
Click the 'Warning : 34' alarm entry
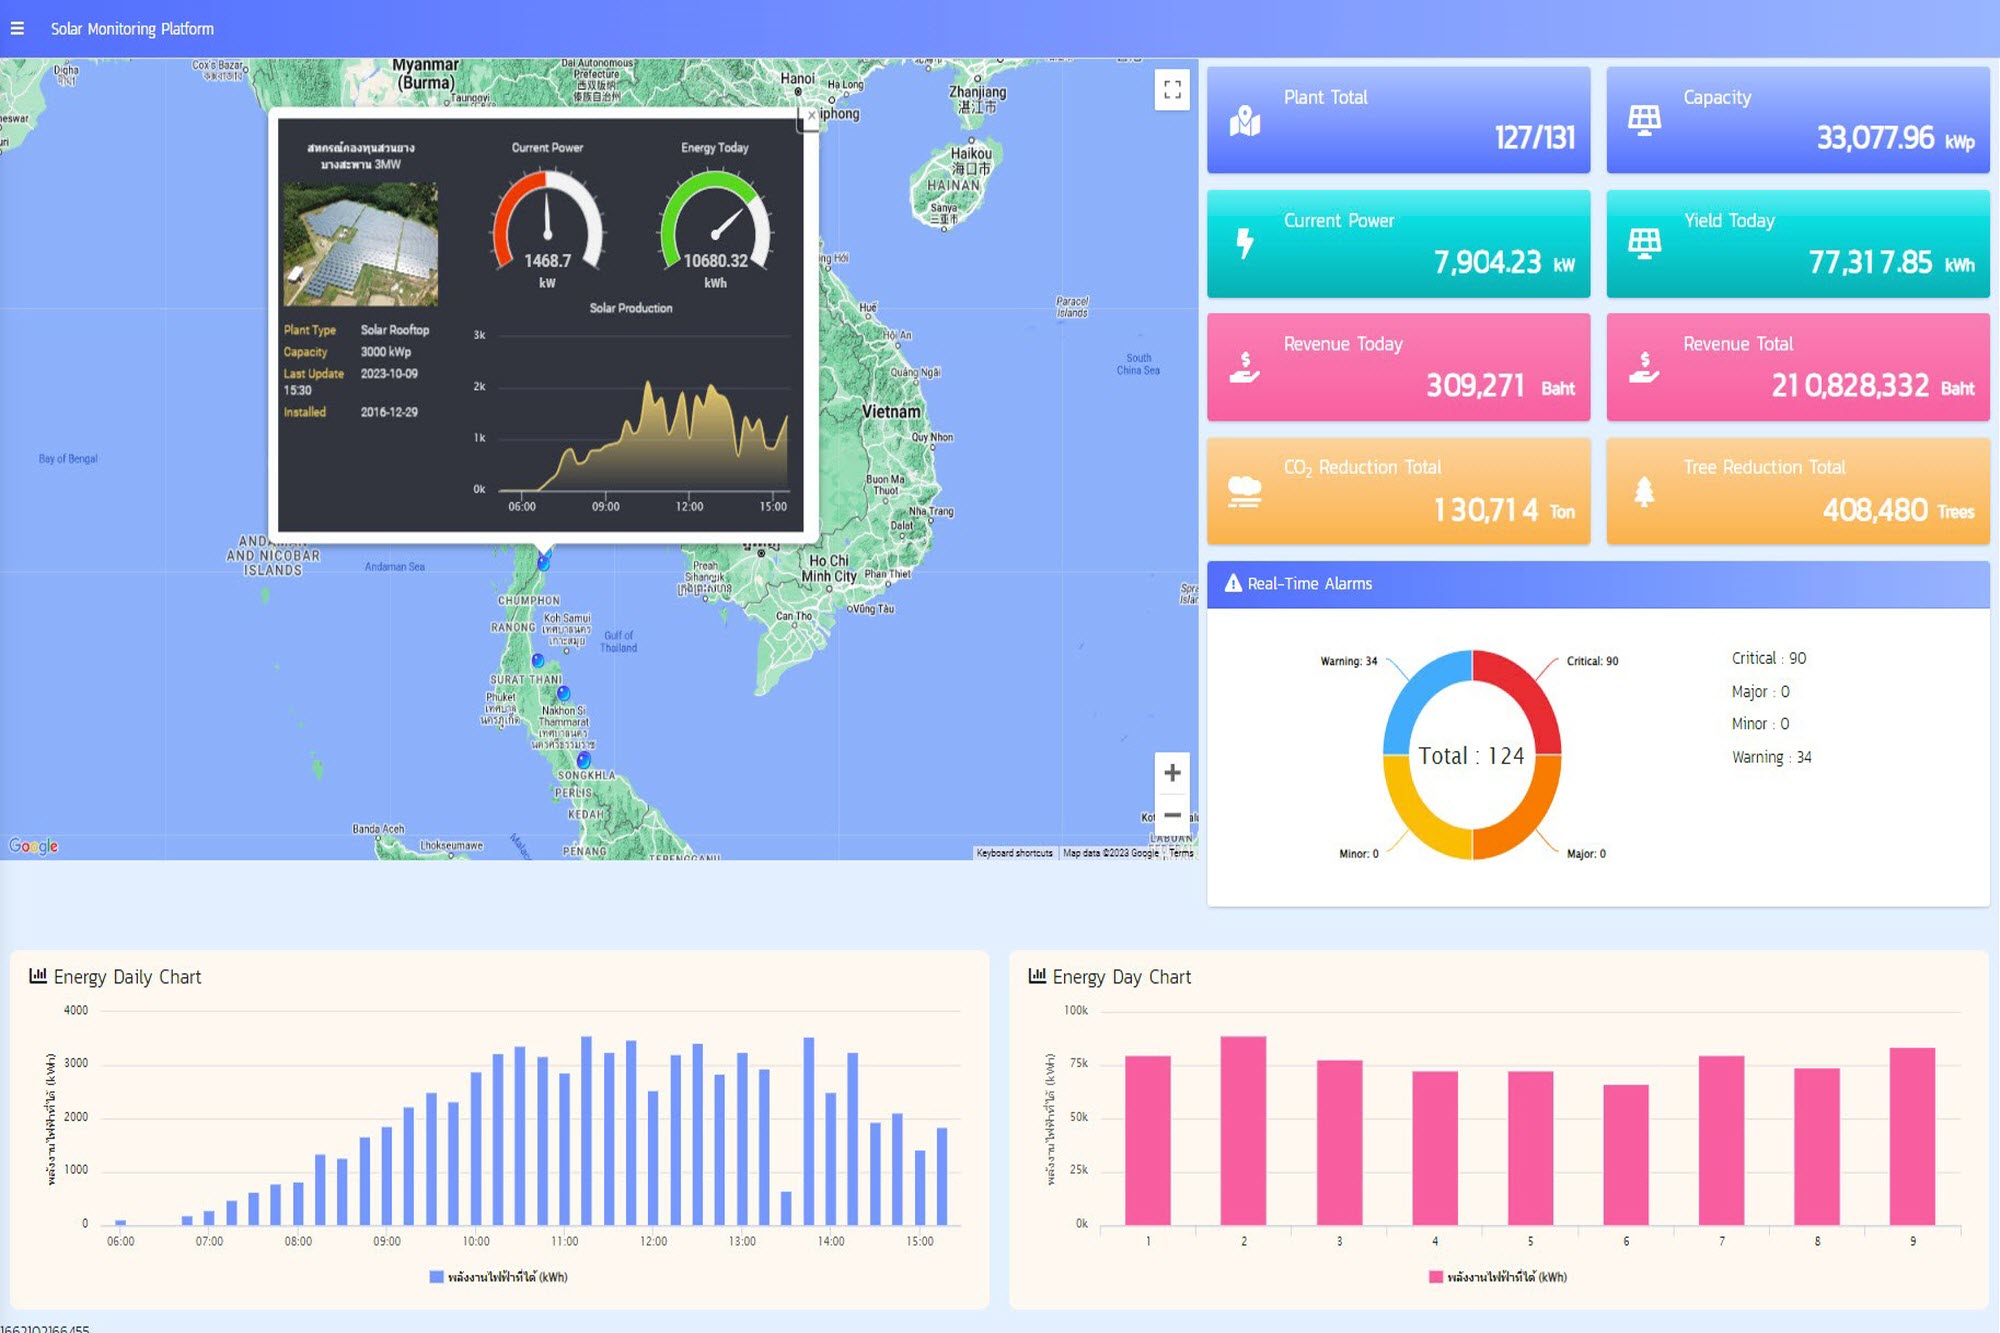pyautogui.click(x=1771, y=757)
